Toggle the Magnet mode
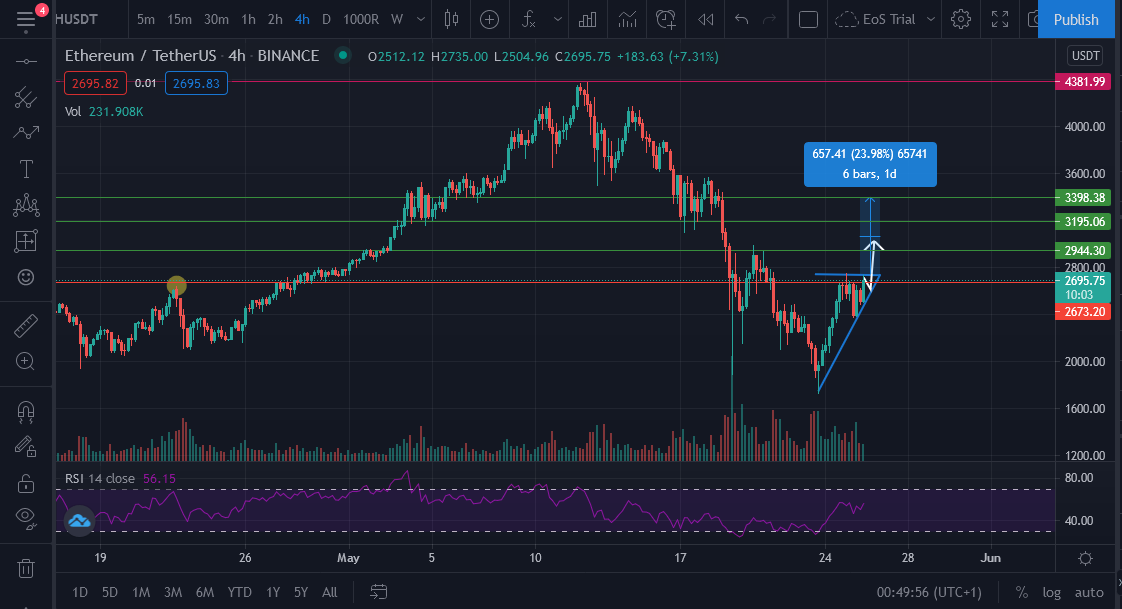Screen dimensions: 1122x609 coord(26,411)
